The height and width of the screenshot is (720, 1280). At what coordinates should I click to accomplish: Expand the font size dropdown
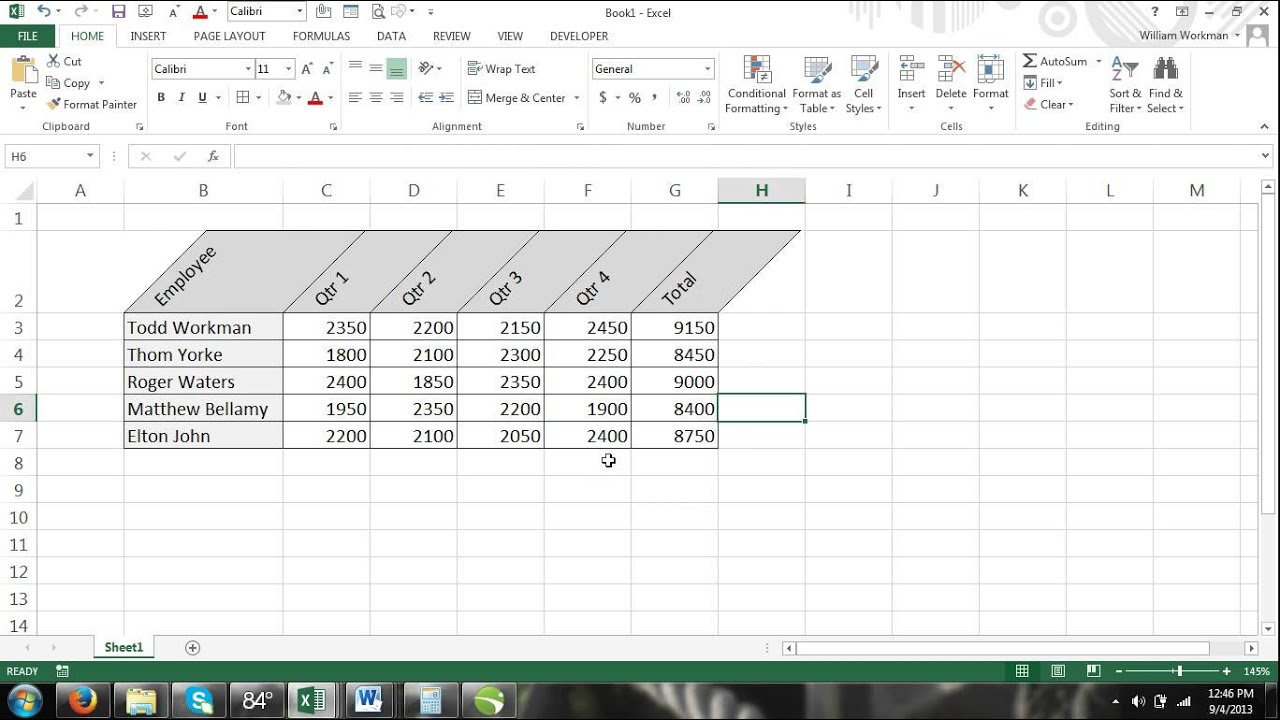click(x=289, y=69)
